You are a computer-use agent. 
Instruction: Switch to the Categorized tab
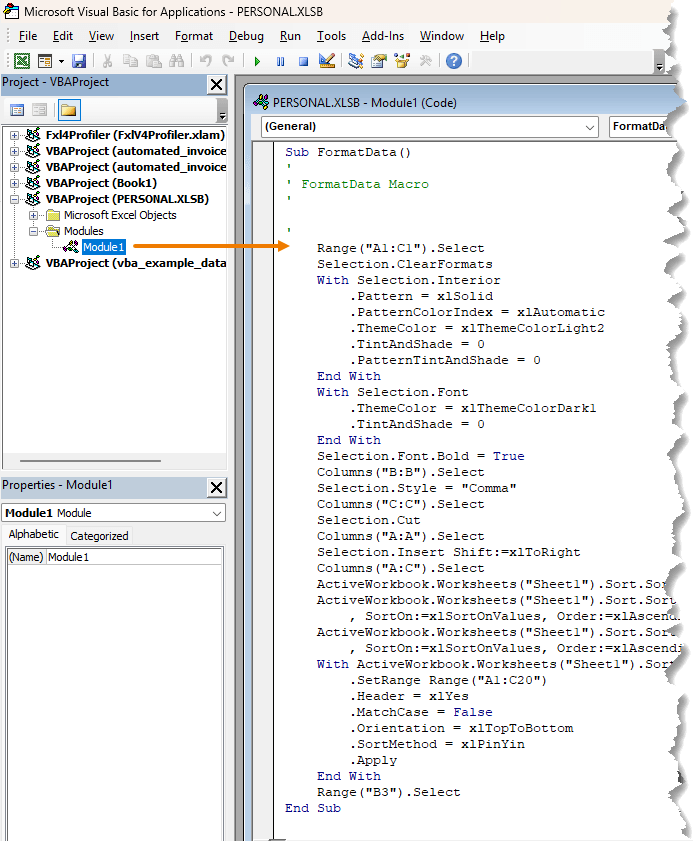[x=99, y=536]
